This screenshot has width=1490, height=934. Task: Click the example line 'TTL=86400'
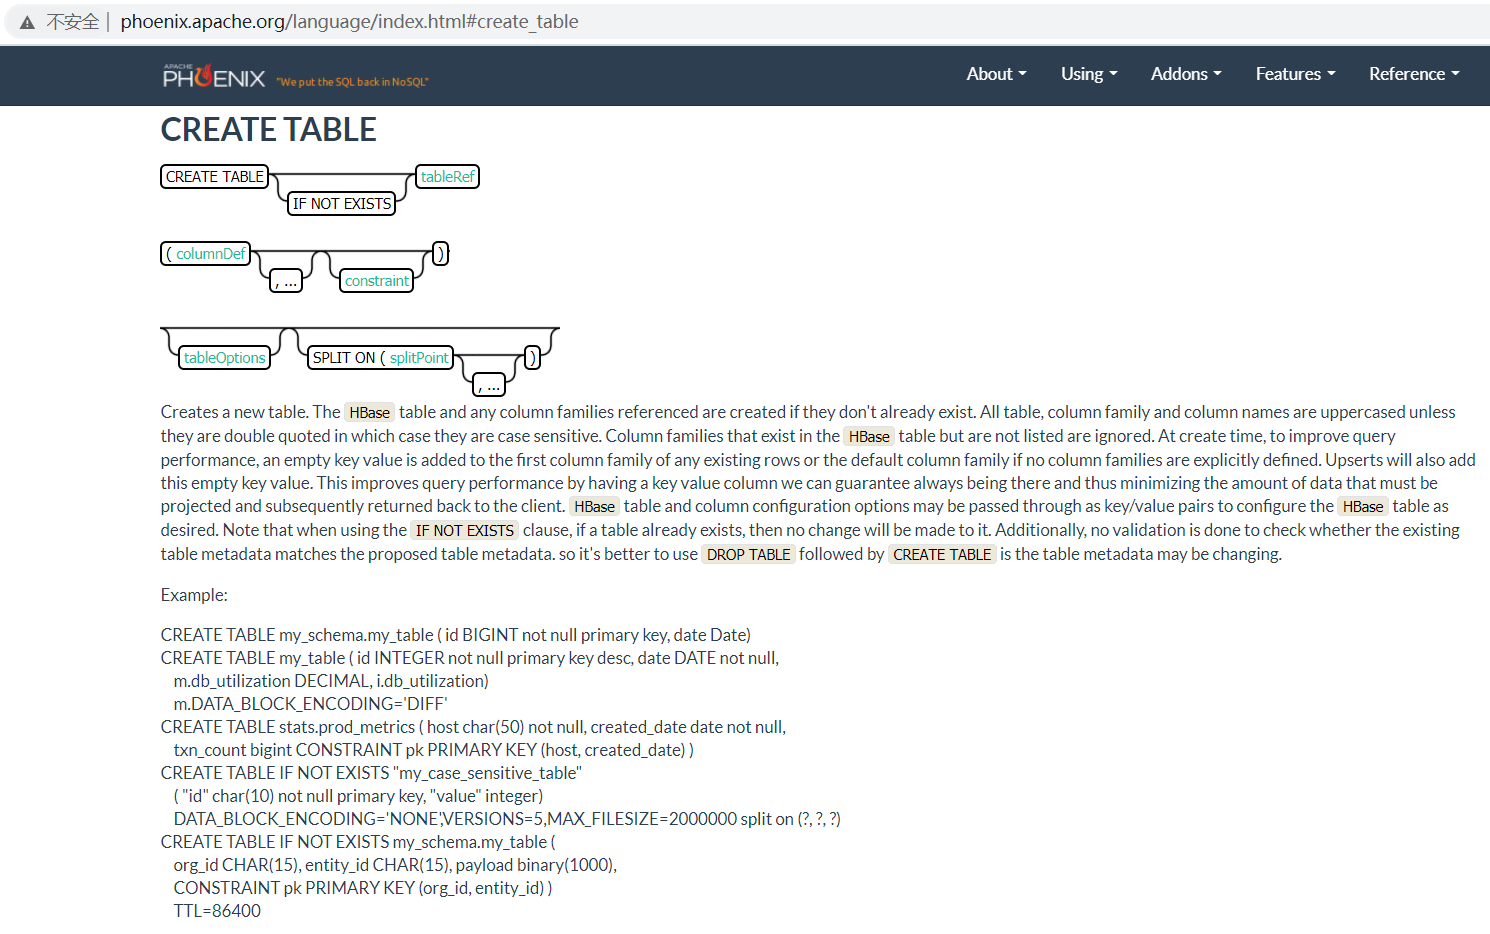tap(217, 911)
